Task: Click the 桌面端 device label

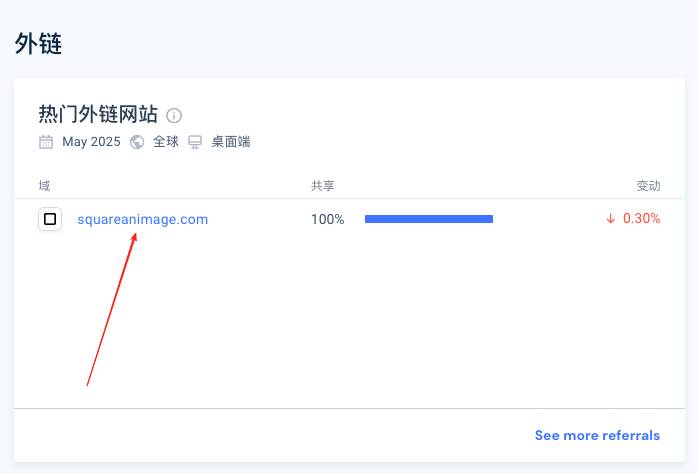Action: tap(231, 142)
